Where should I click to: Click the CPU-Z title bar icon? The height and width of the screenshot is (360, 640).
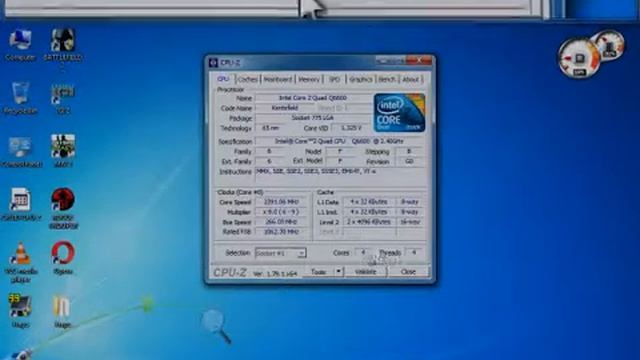pyautogui.click(x=213, y=62)
